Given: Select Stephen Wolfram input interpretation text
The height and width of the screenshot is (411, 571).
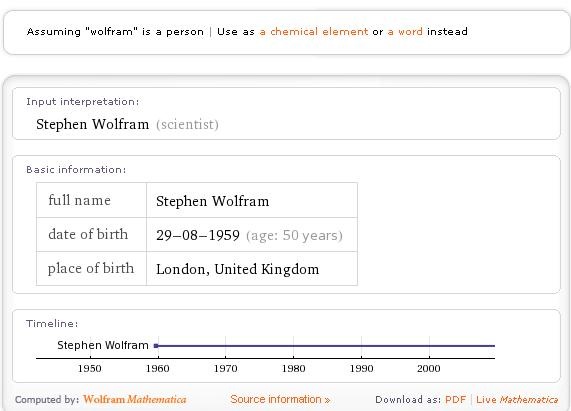Looking at the screenshot, I should coord(92,124).
